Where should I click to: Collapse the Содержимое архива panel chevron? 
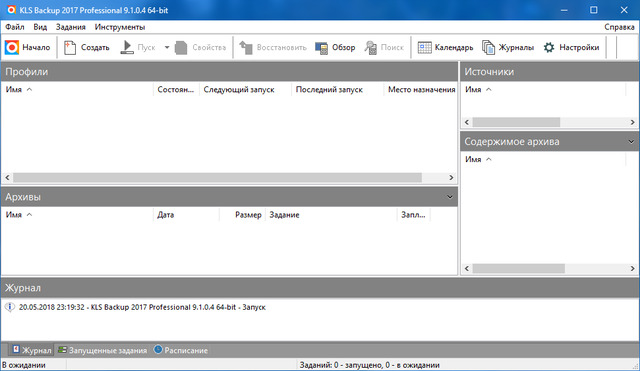point(631,142)
